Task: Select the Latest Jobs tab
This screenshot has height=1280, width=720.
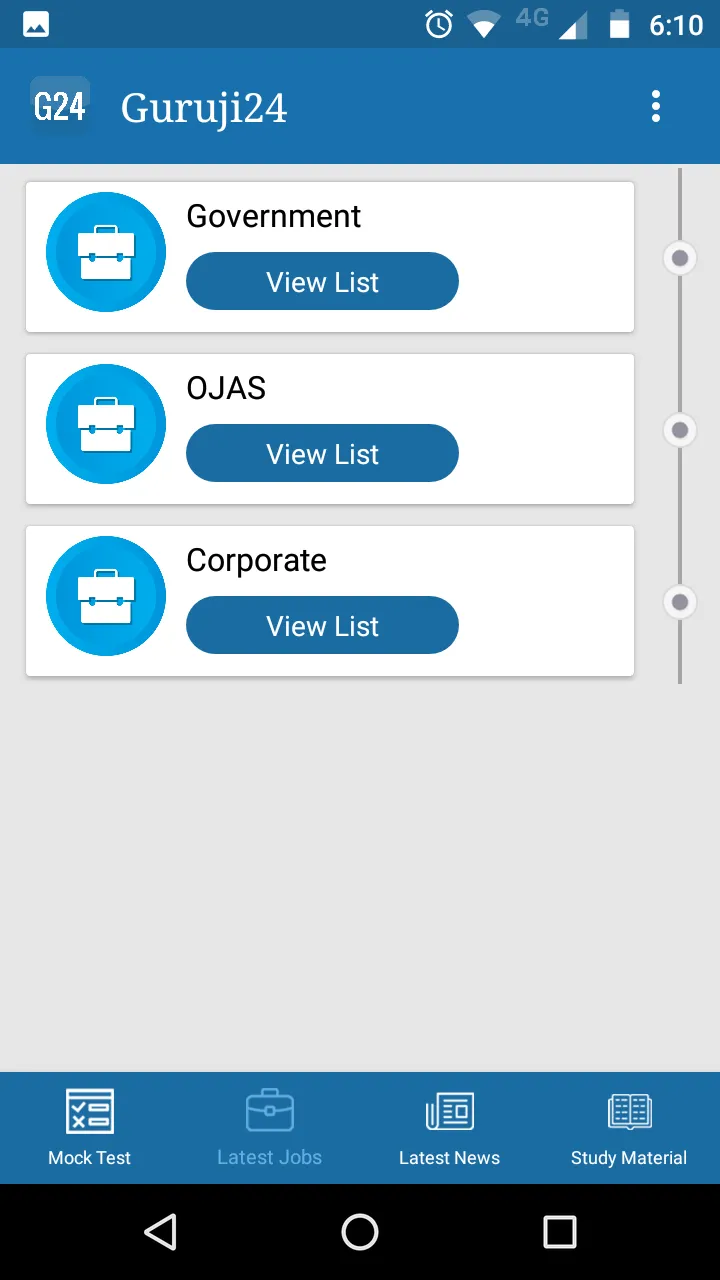Action: [x=270, y=1128]
